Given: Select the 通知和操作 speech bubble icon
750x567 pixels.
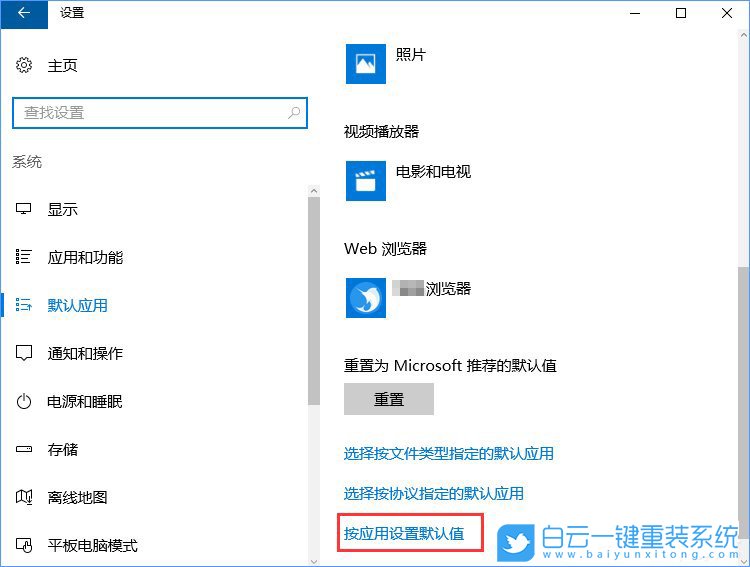Looking at the screenshot, I should 23,353.
